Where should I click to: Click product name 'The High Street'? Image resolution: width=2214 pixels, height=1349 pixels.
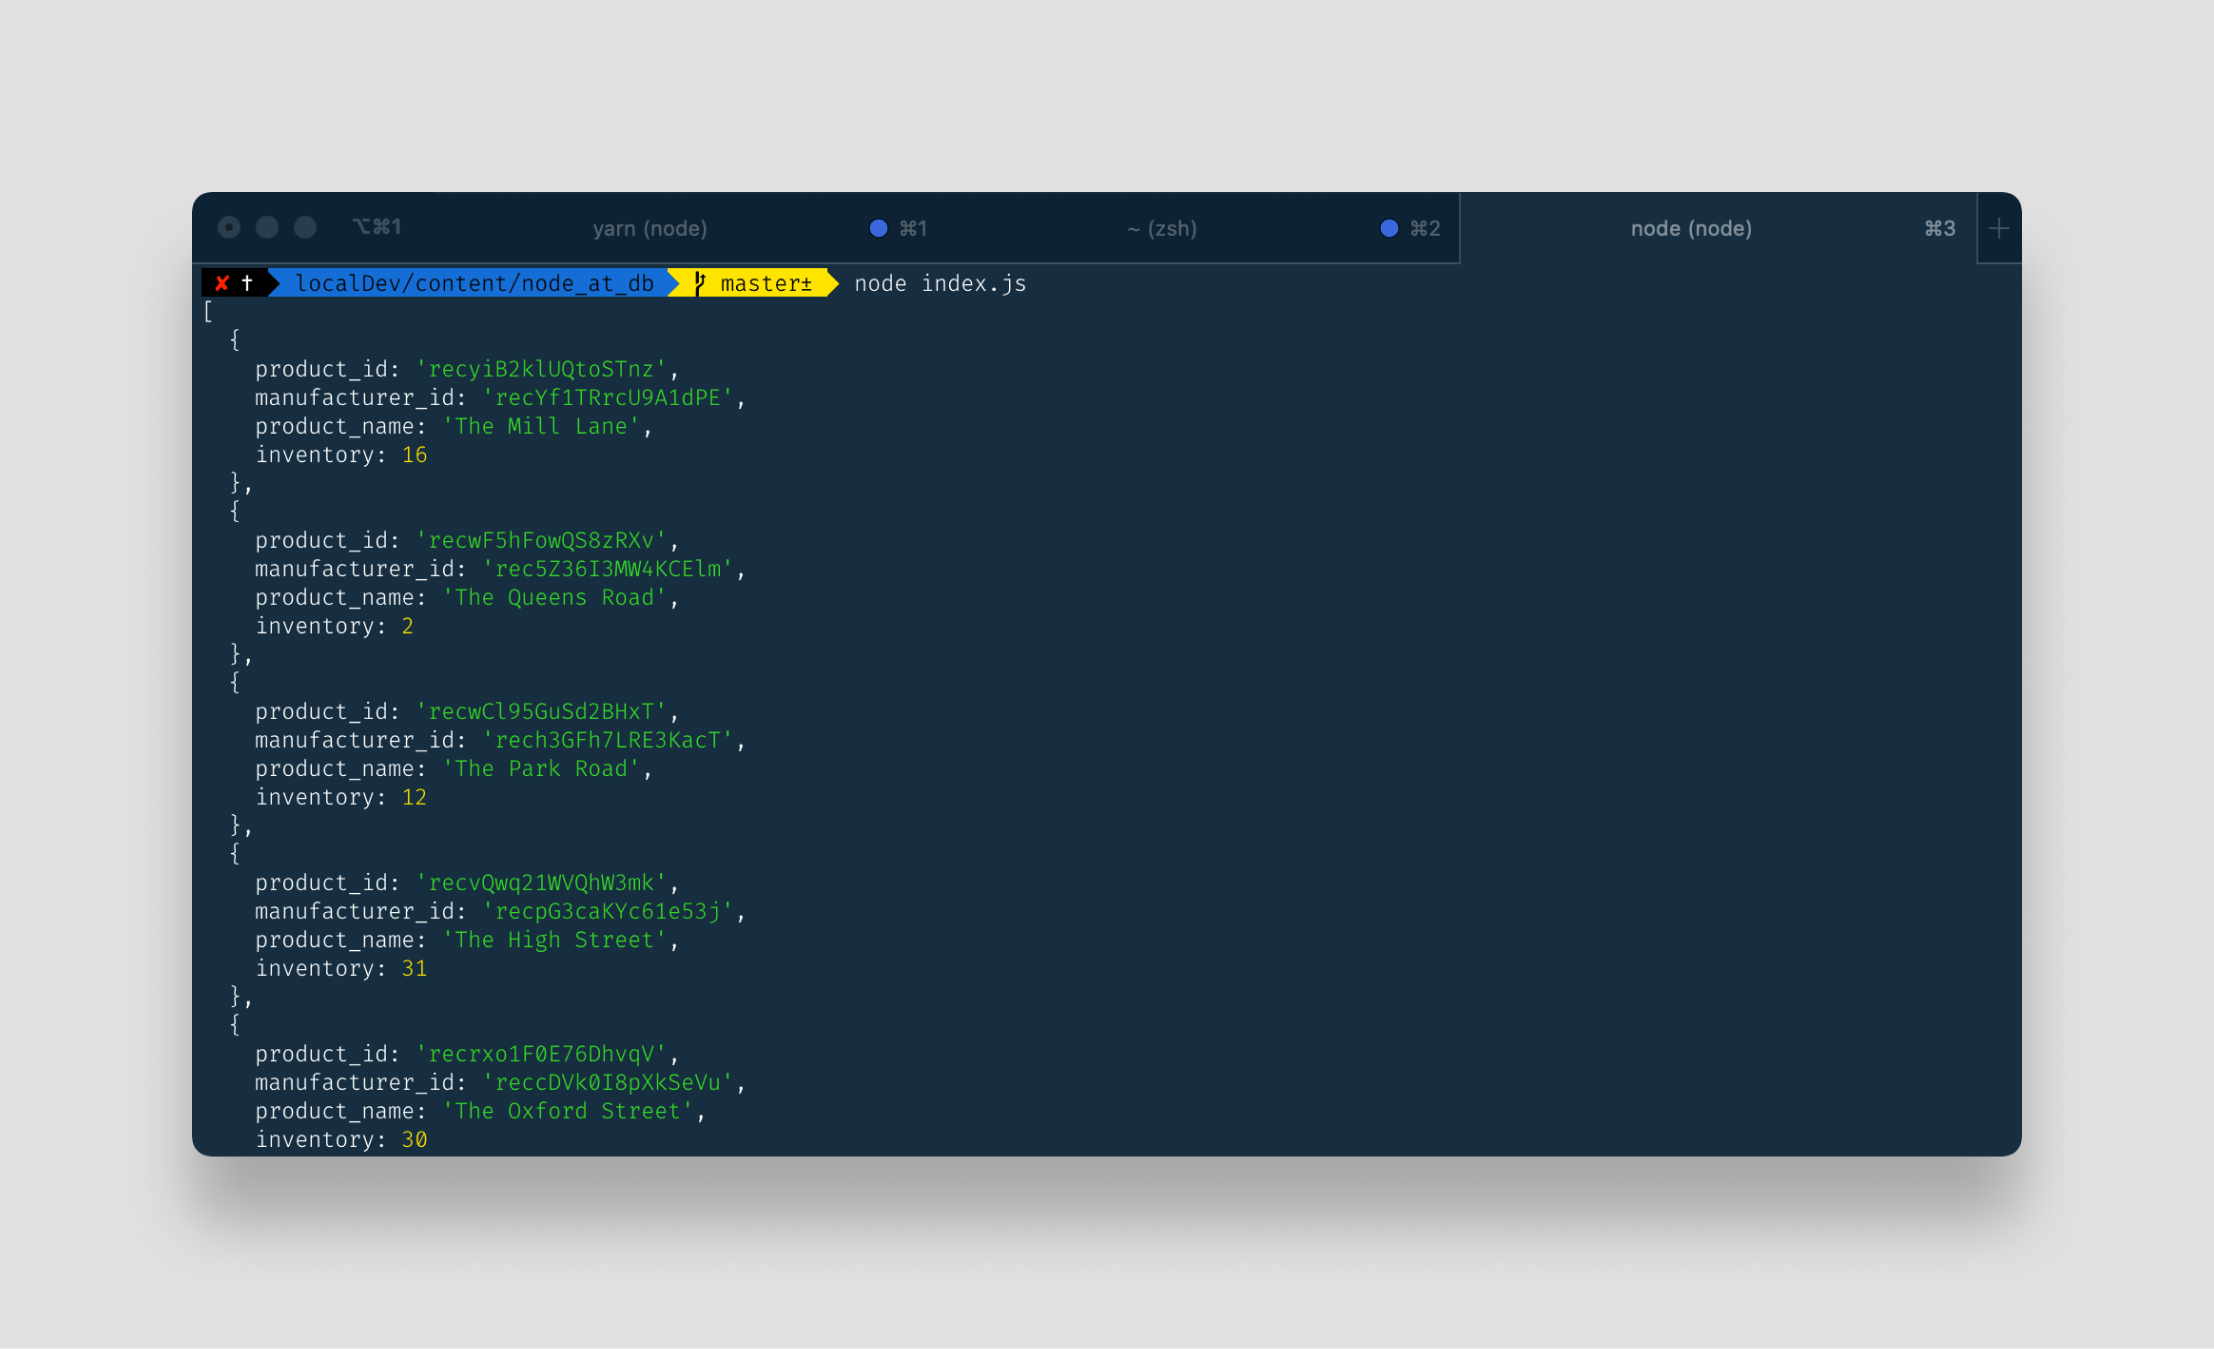point(554,940)
